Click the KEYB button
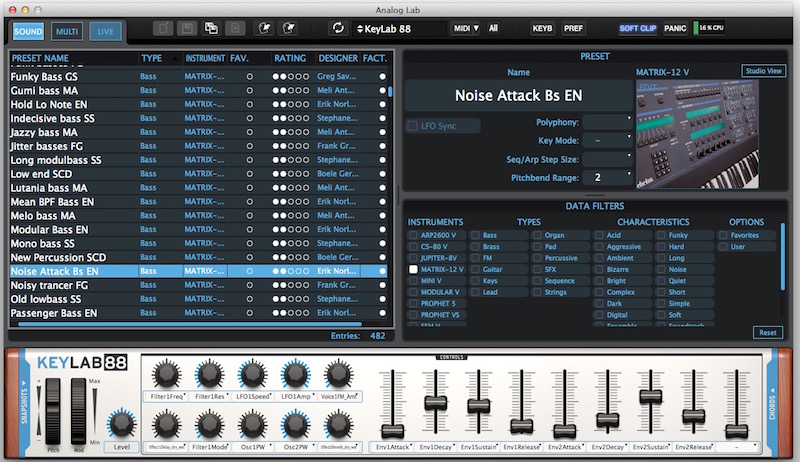Image resolution: width=800 pixels, height=462 pixels. 542,29
